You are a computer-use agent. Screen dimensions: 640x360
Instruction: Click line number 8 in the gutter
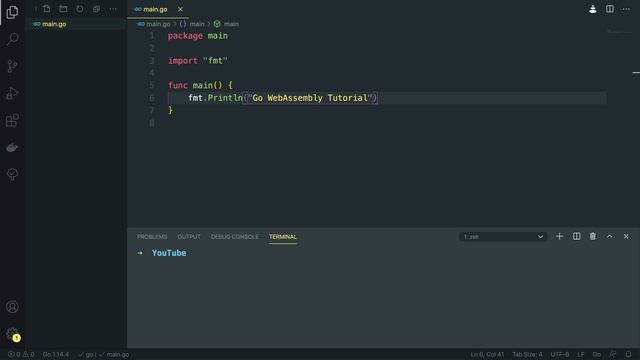[152, 123]
